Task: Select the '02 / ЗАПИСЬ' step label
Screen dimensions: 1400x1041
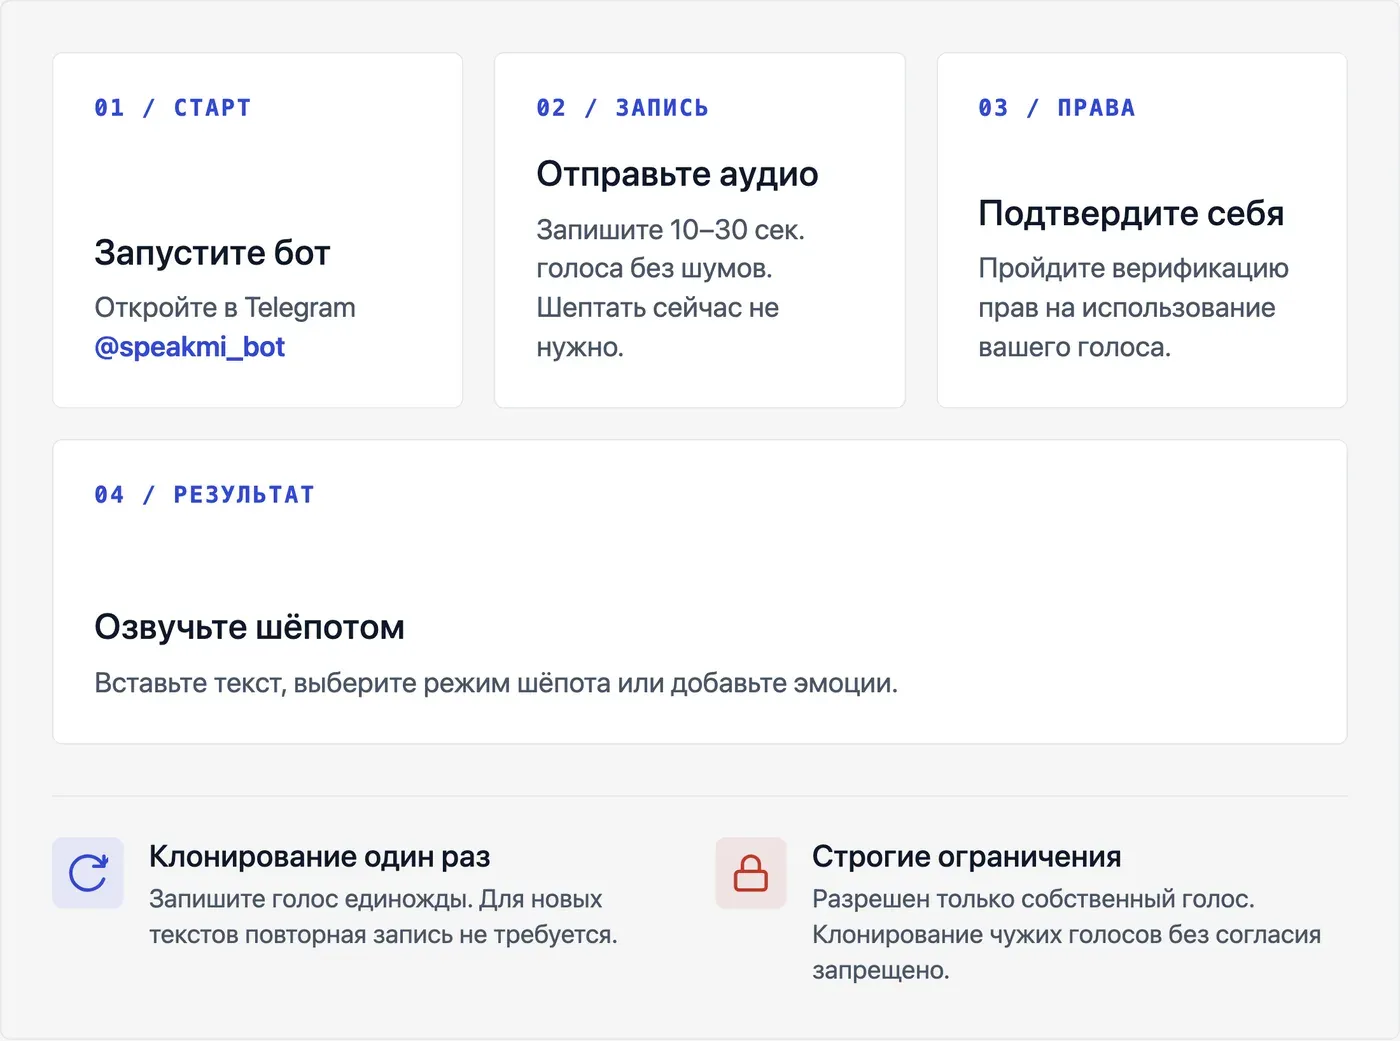Action: 622,108
